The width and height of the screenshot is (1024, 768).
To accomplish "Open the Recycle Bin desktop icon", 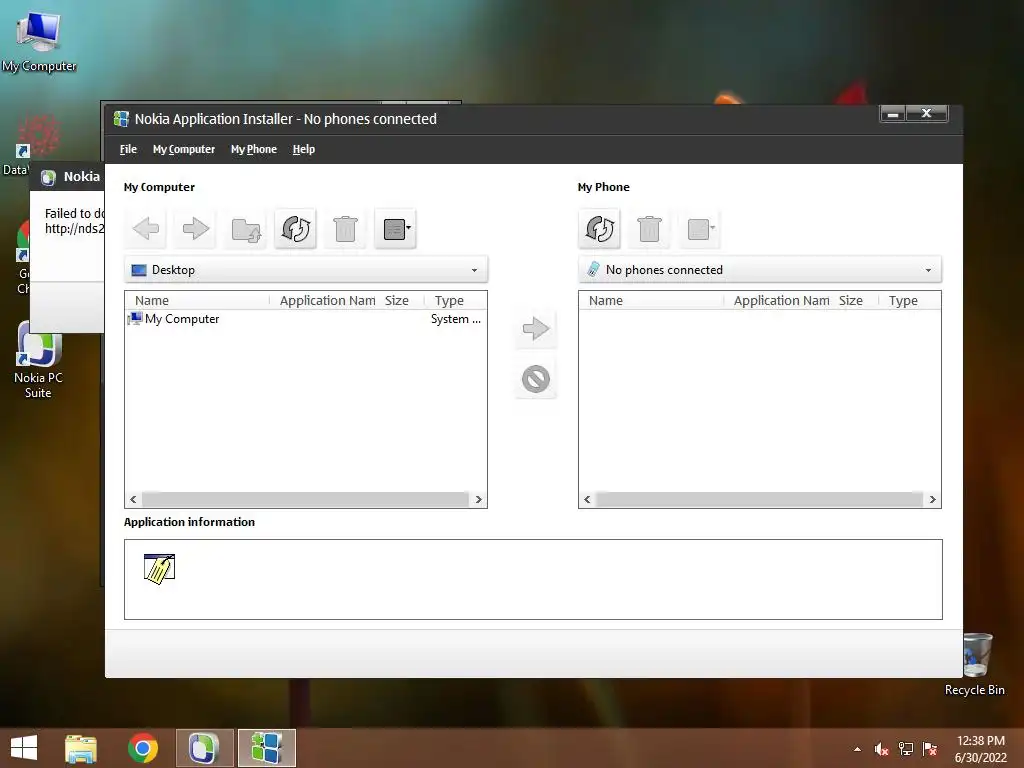I will [975, 665].
